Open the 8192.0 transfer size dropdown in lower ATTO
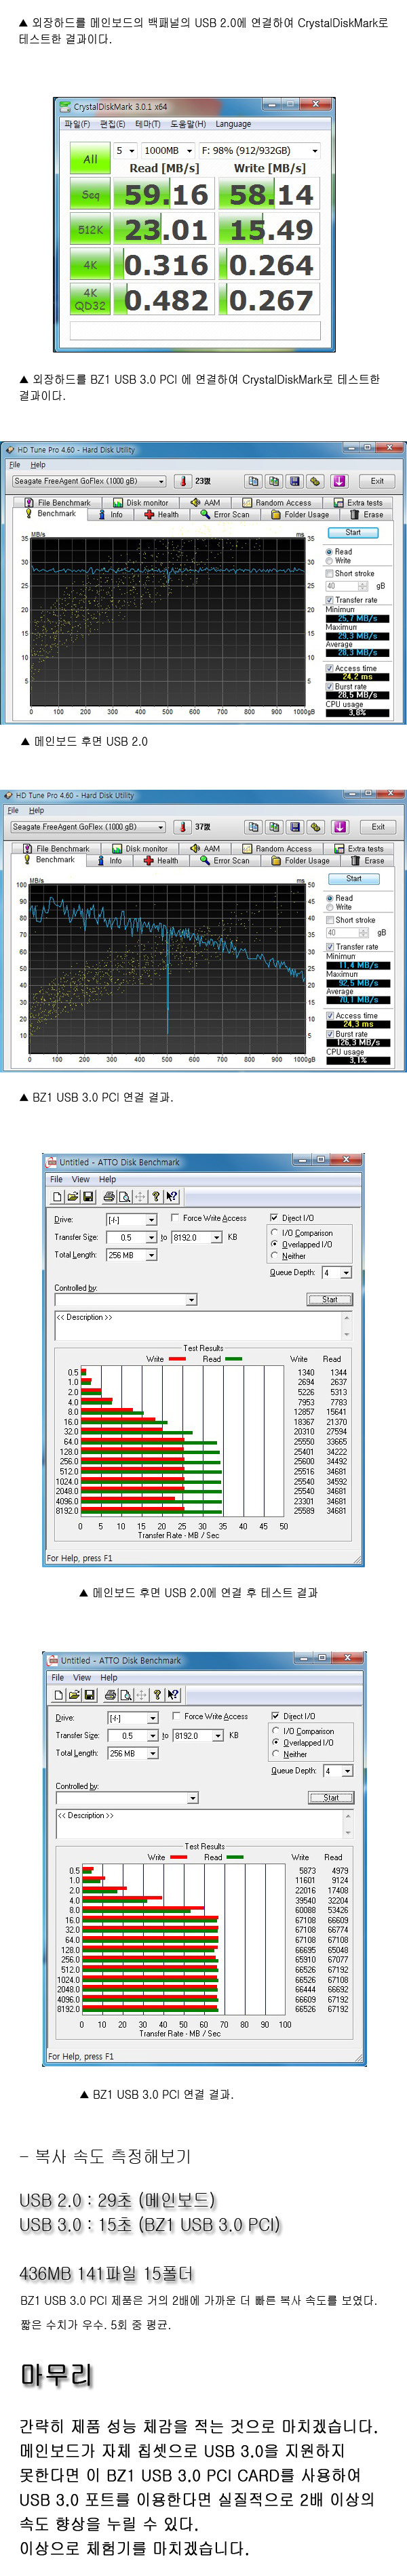Viewport: 407px width, 2576px height. (x=198, y=1736)
